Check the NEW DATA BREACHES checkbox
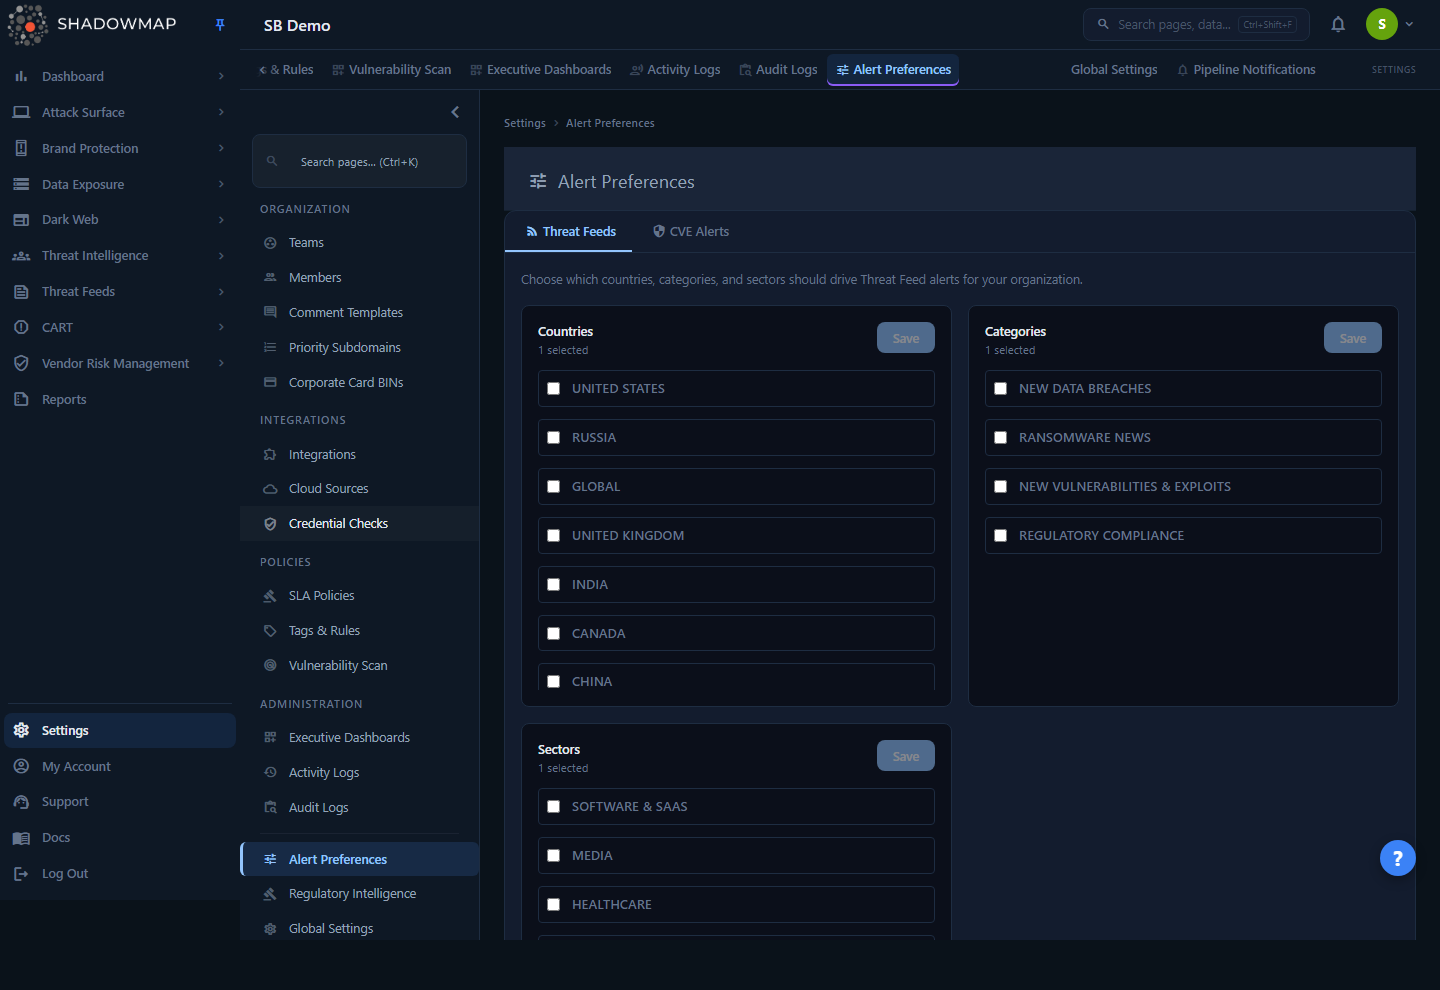This screenshot has height=990, width=1440. point(1000,389)
